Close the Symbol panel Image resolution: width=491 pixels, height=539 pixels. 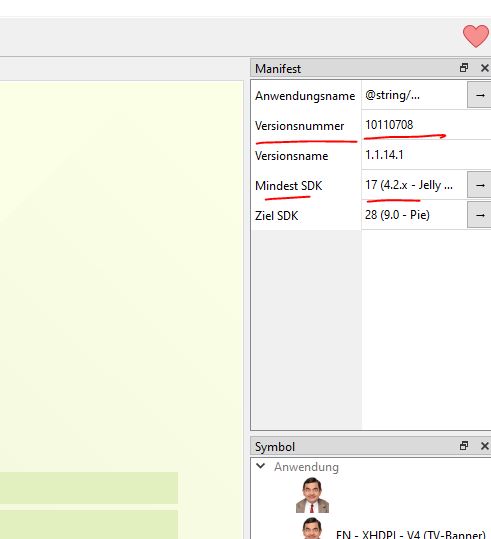tap(484, 446)
